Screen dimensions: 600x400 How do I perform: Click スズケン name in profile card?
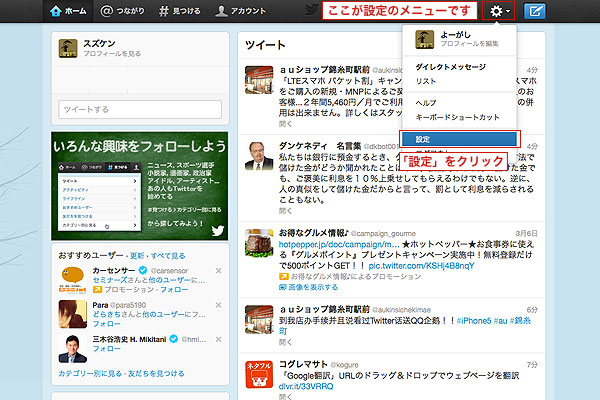pyautogui.click(x=99, y=44)
